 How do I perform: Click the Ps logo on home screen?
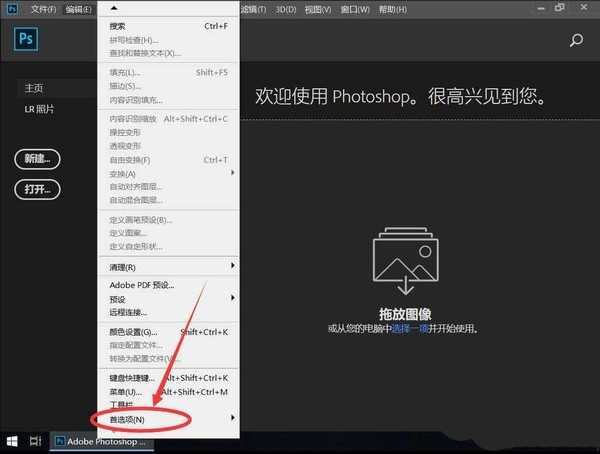pyautogui.click(x=26, y=39)
